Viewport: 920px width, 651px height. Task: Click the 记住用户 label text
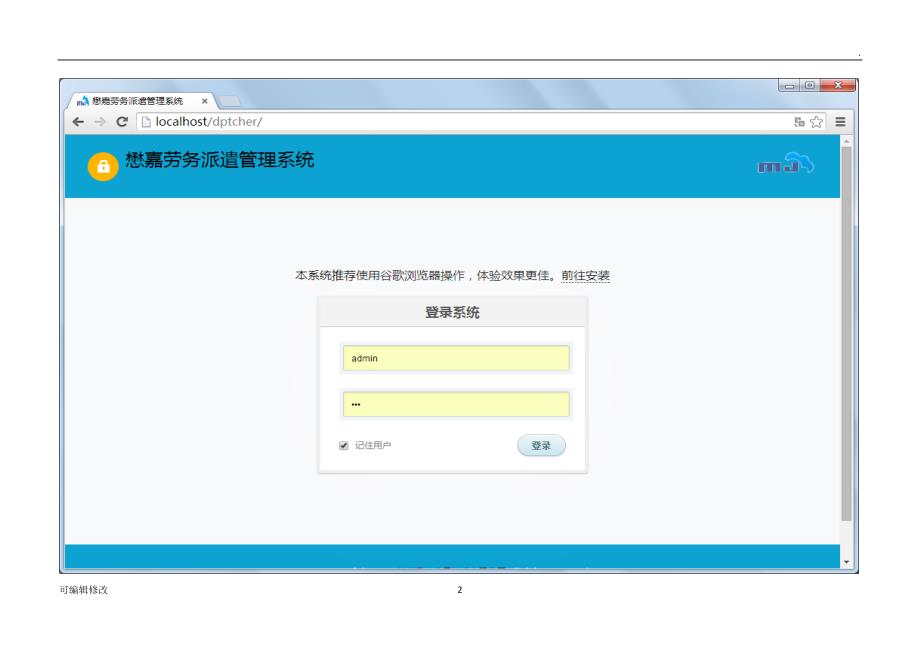click(x=373, y=446)
